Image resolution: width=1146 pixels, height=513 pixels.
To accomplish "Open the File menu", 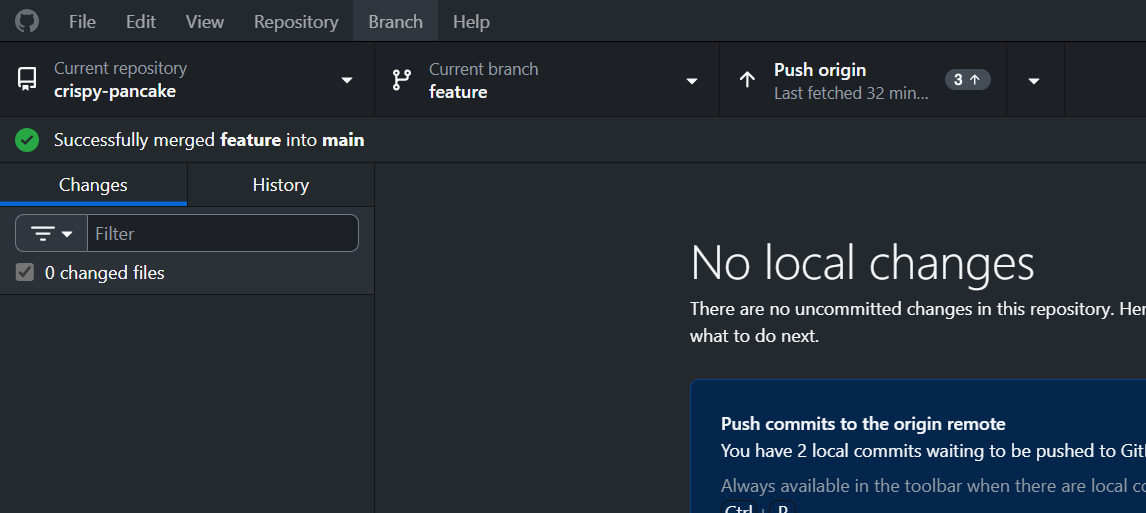I will point(82,21).
